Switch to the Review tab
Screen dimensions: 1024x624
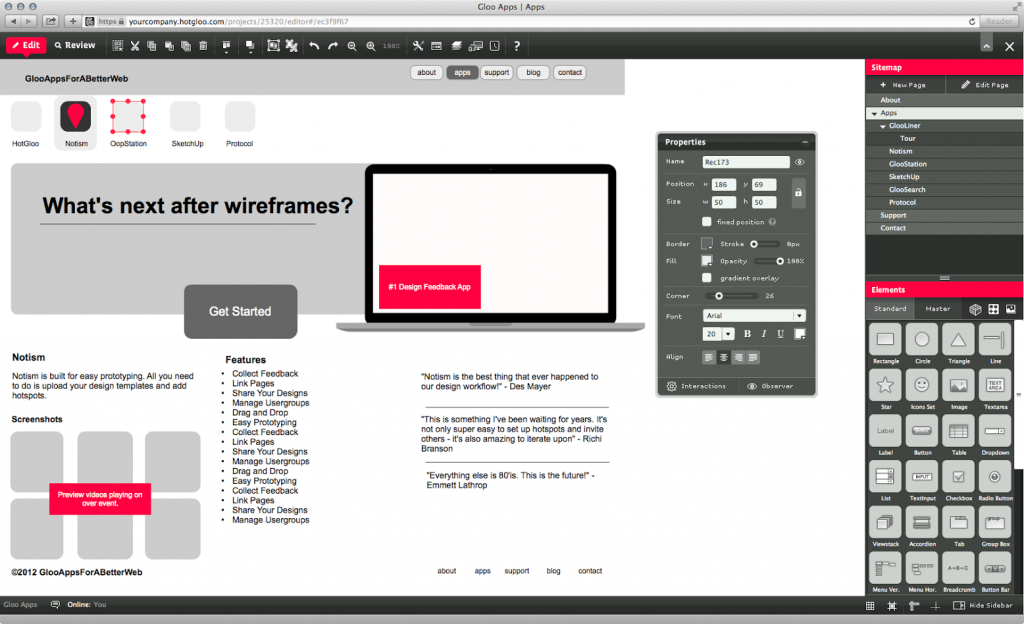[75, 45]
